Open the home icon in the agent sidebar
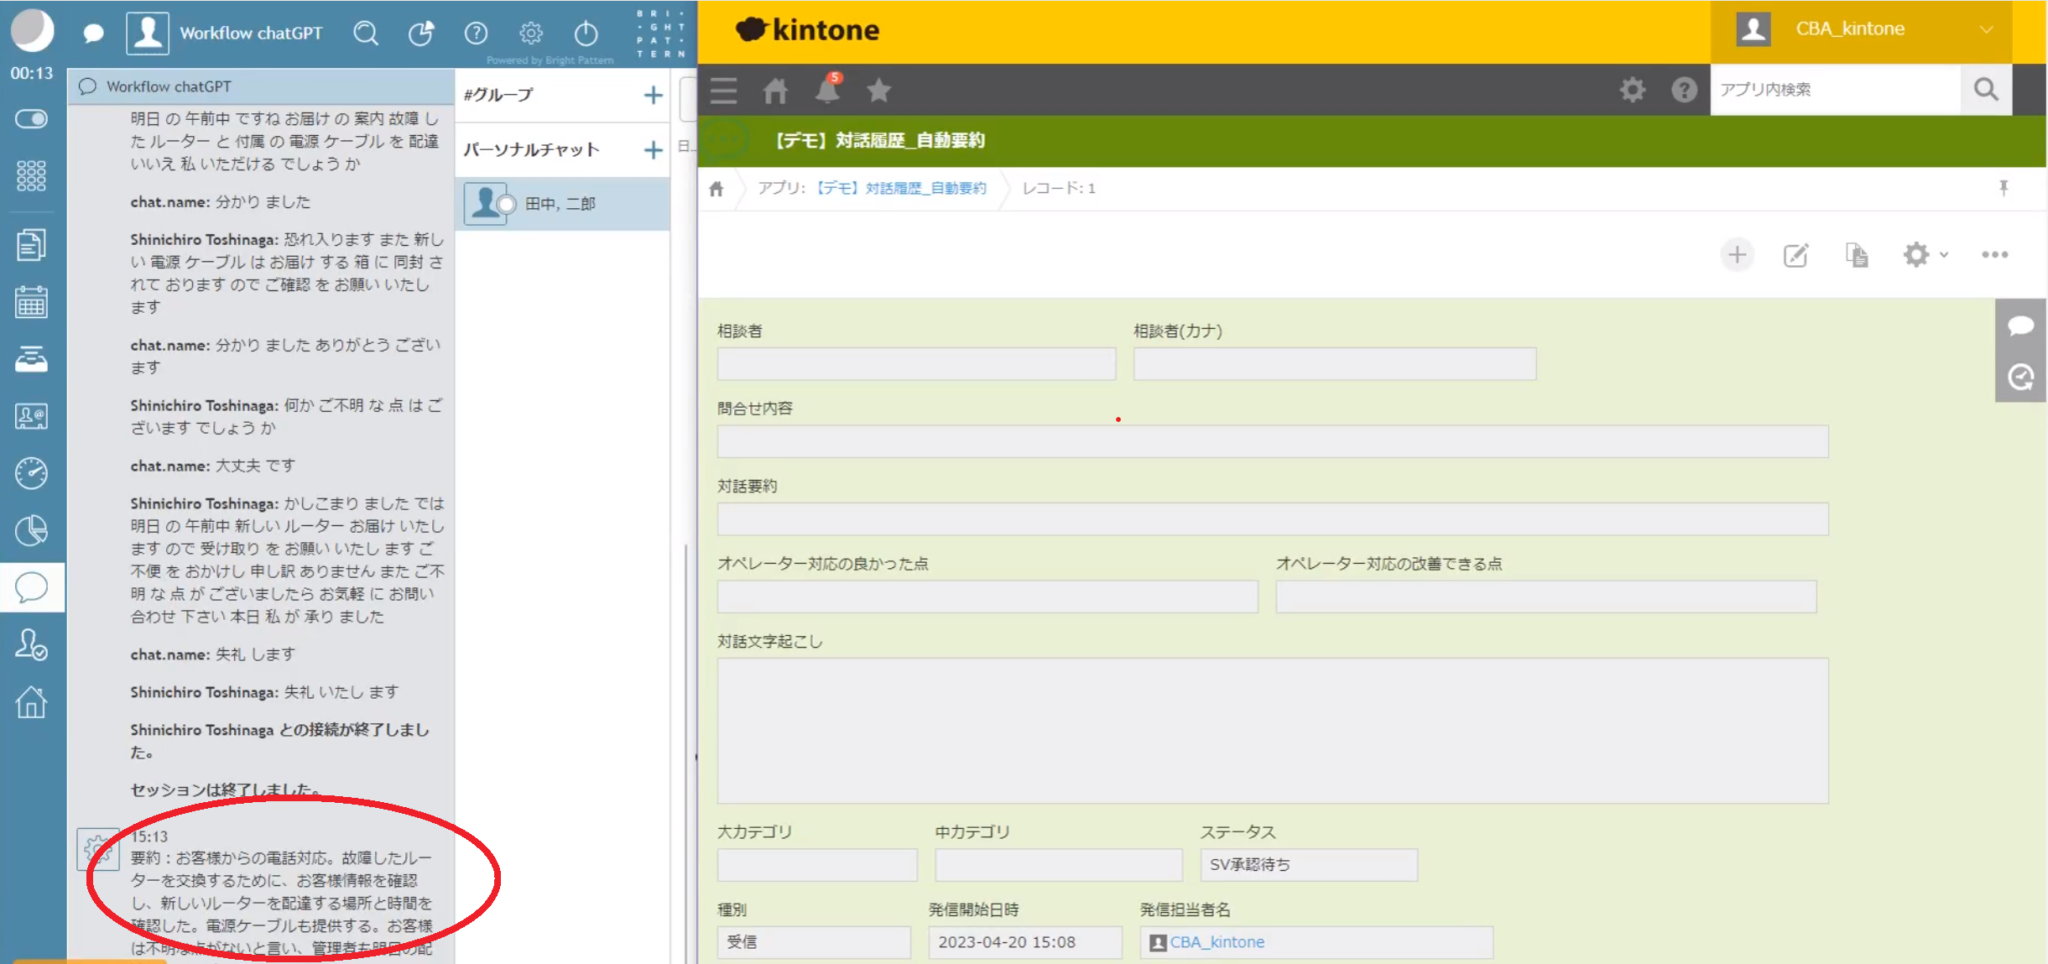Viewport: 2048px width, 964px height. coord(31,703)
